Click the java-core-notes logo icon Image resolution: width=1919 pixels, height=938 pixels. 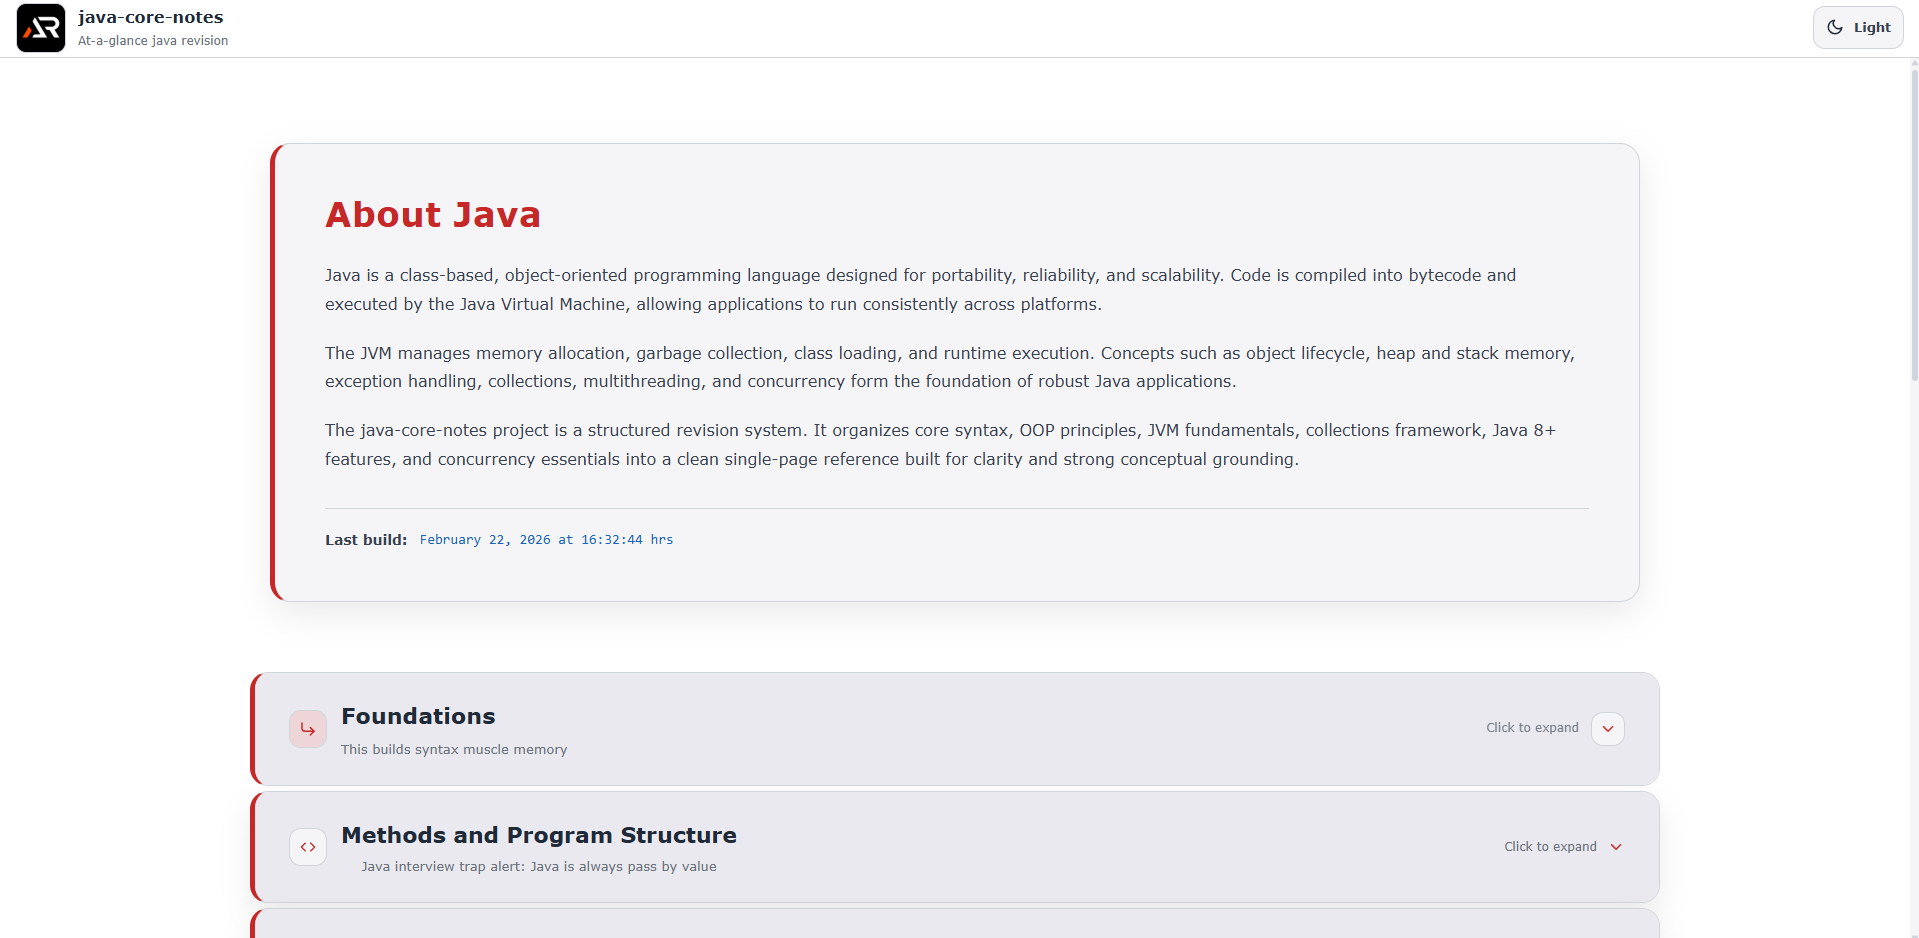pyautogui.click(x=41, y=28)
